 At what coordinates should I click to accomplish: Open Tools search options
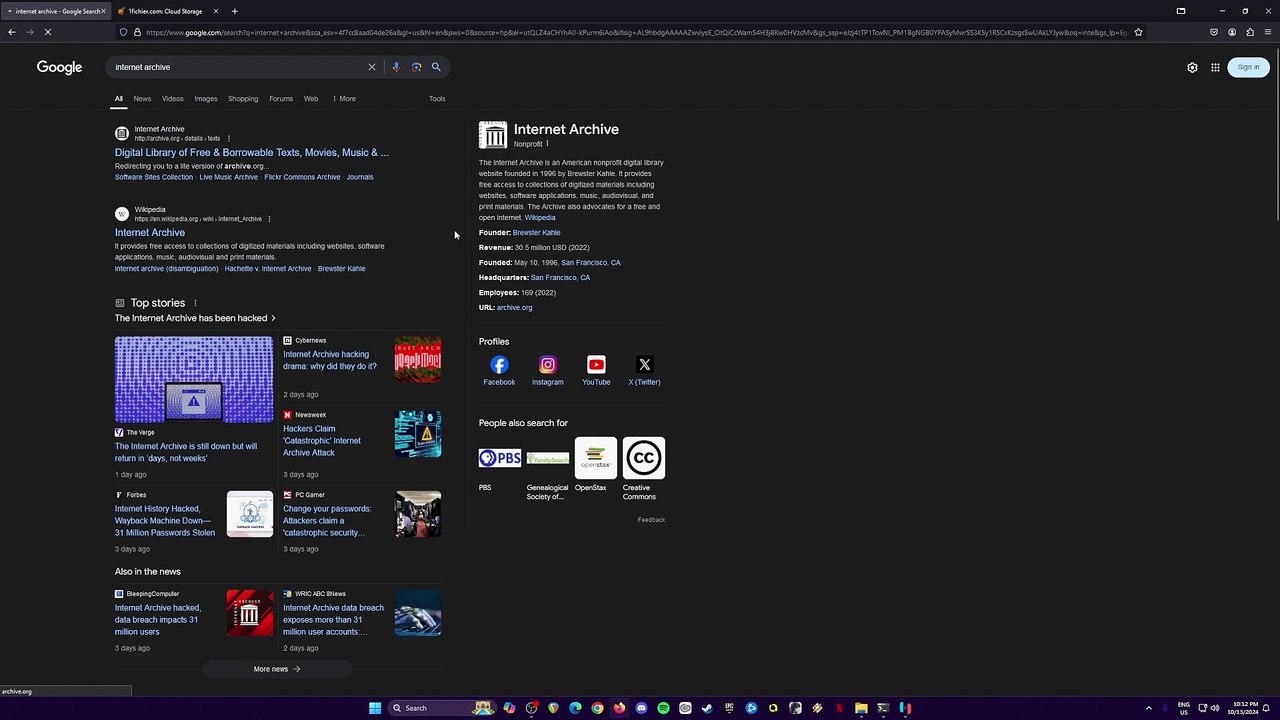[437, 98]
